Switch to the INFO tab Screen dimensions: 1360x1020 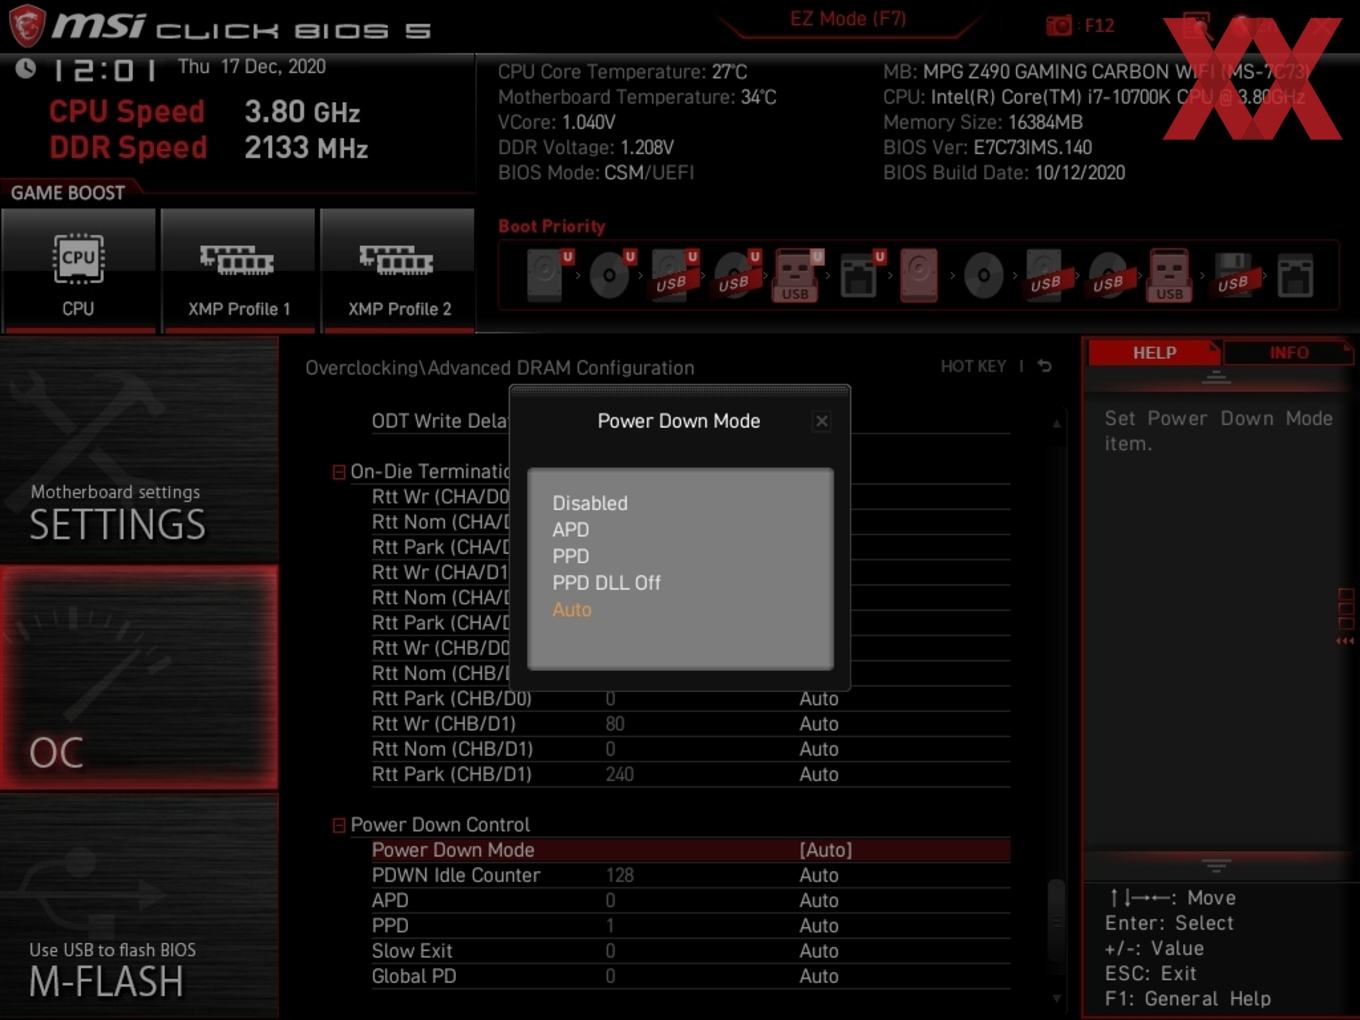pos(1288,353)
